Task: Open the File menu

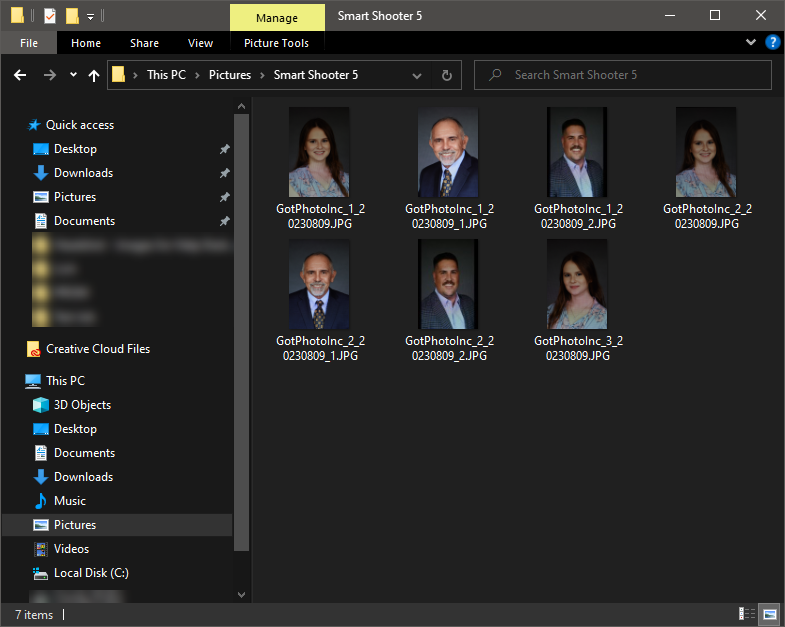Action: [x=29, y=43]
